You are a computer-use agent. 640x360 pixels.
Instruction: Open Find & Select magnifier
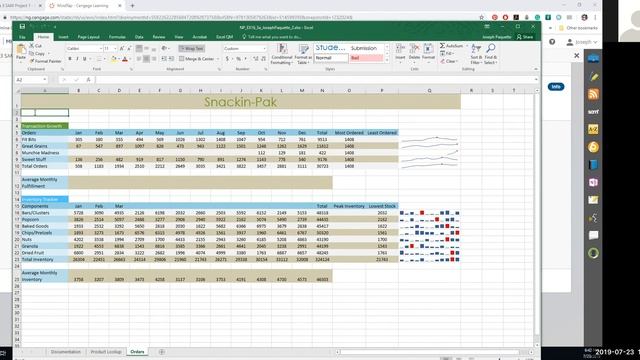491,53
